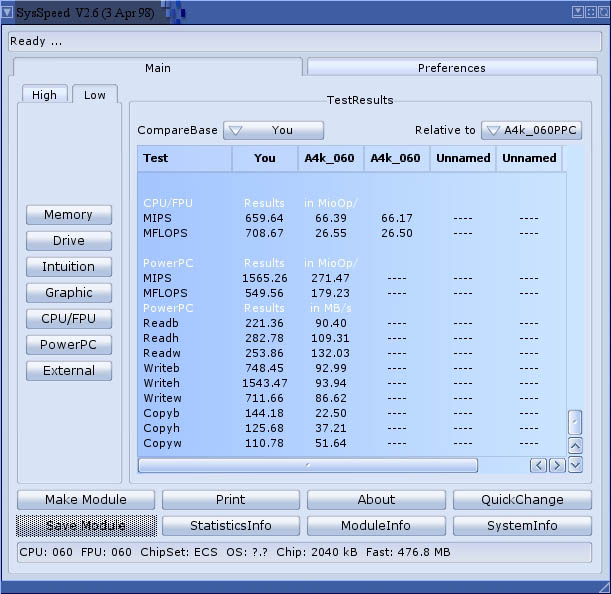Open the window menu icon in title bar
Viewport: 611px width, 594px height.
click(x=7, y=12)
